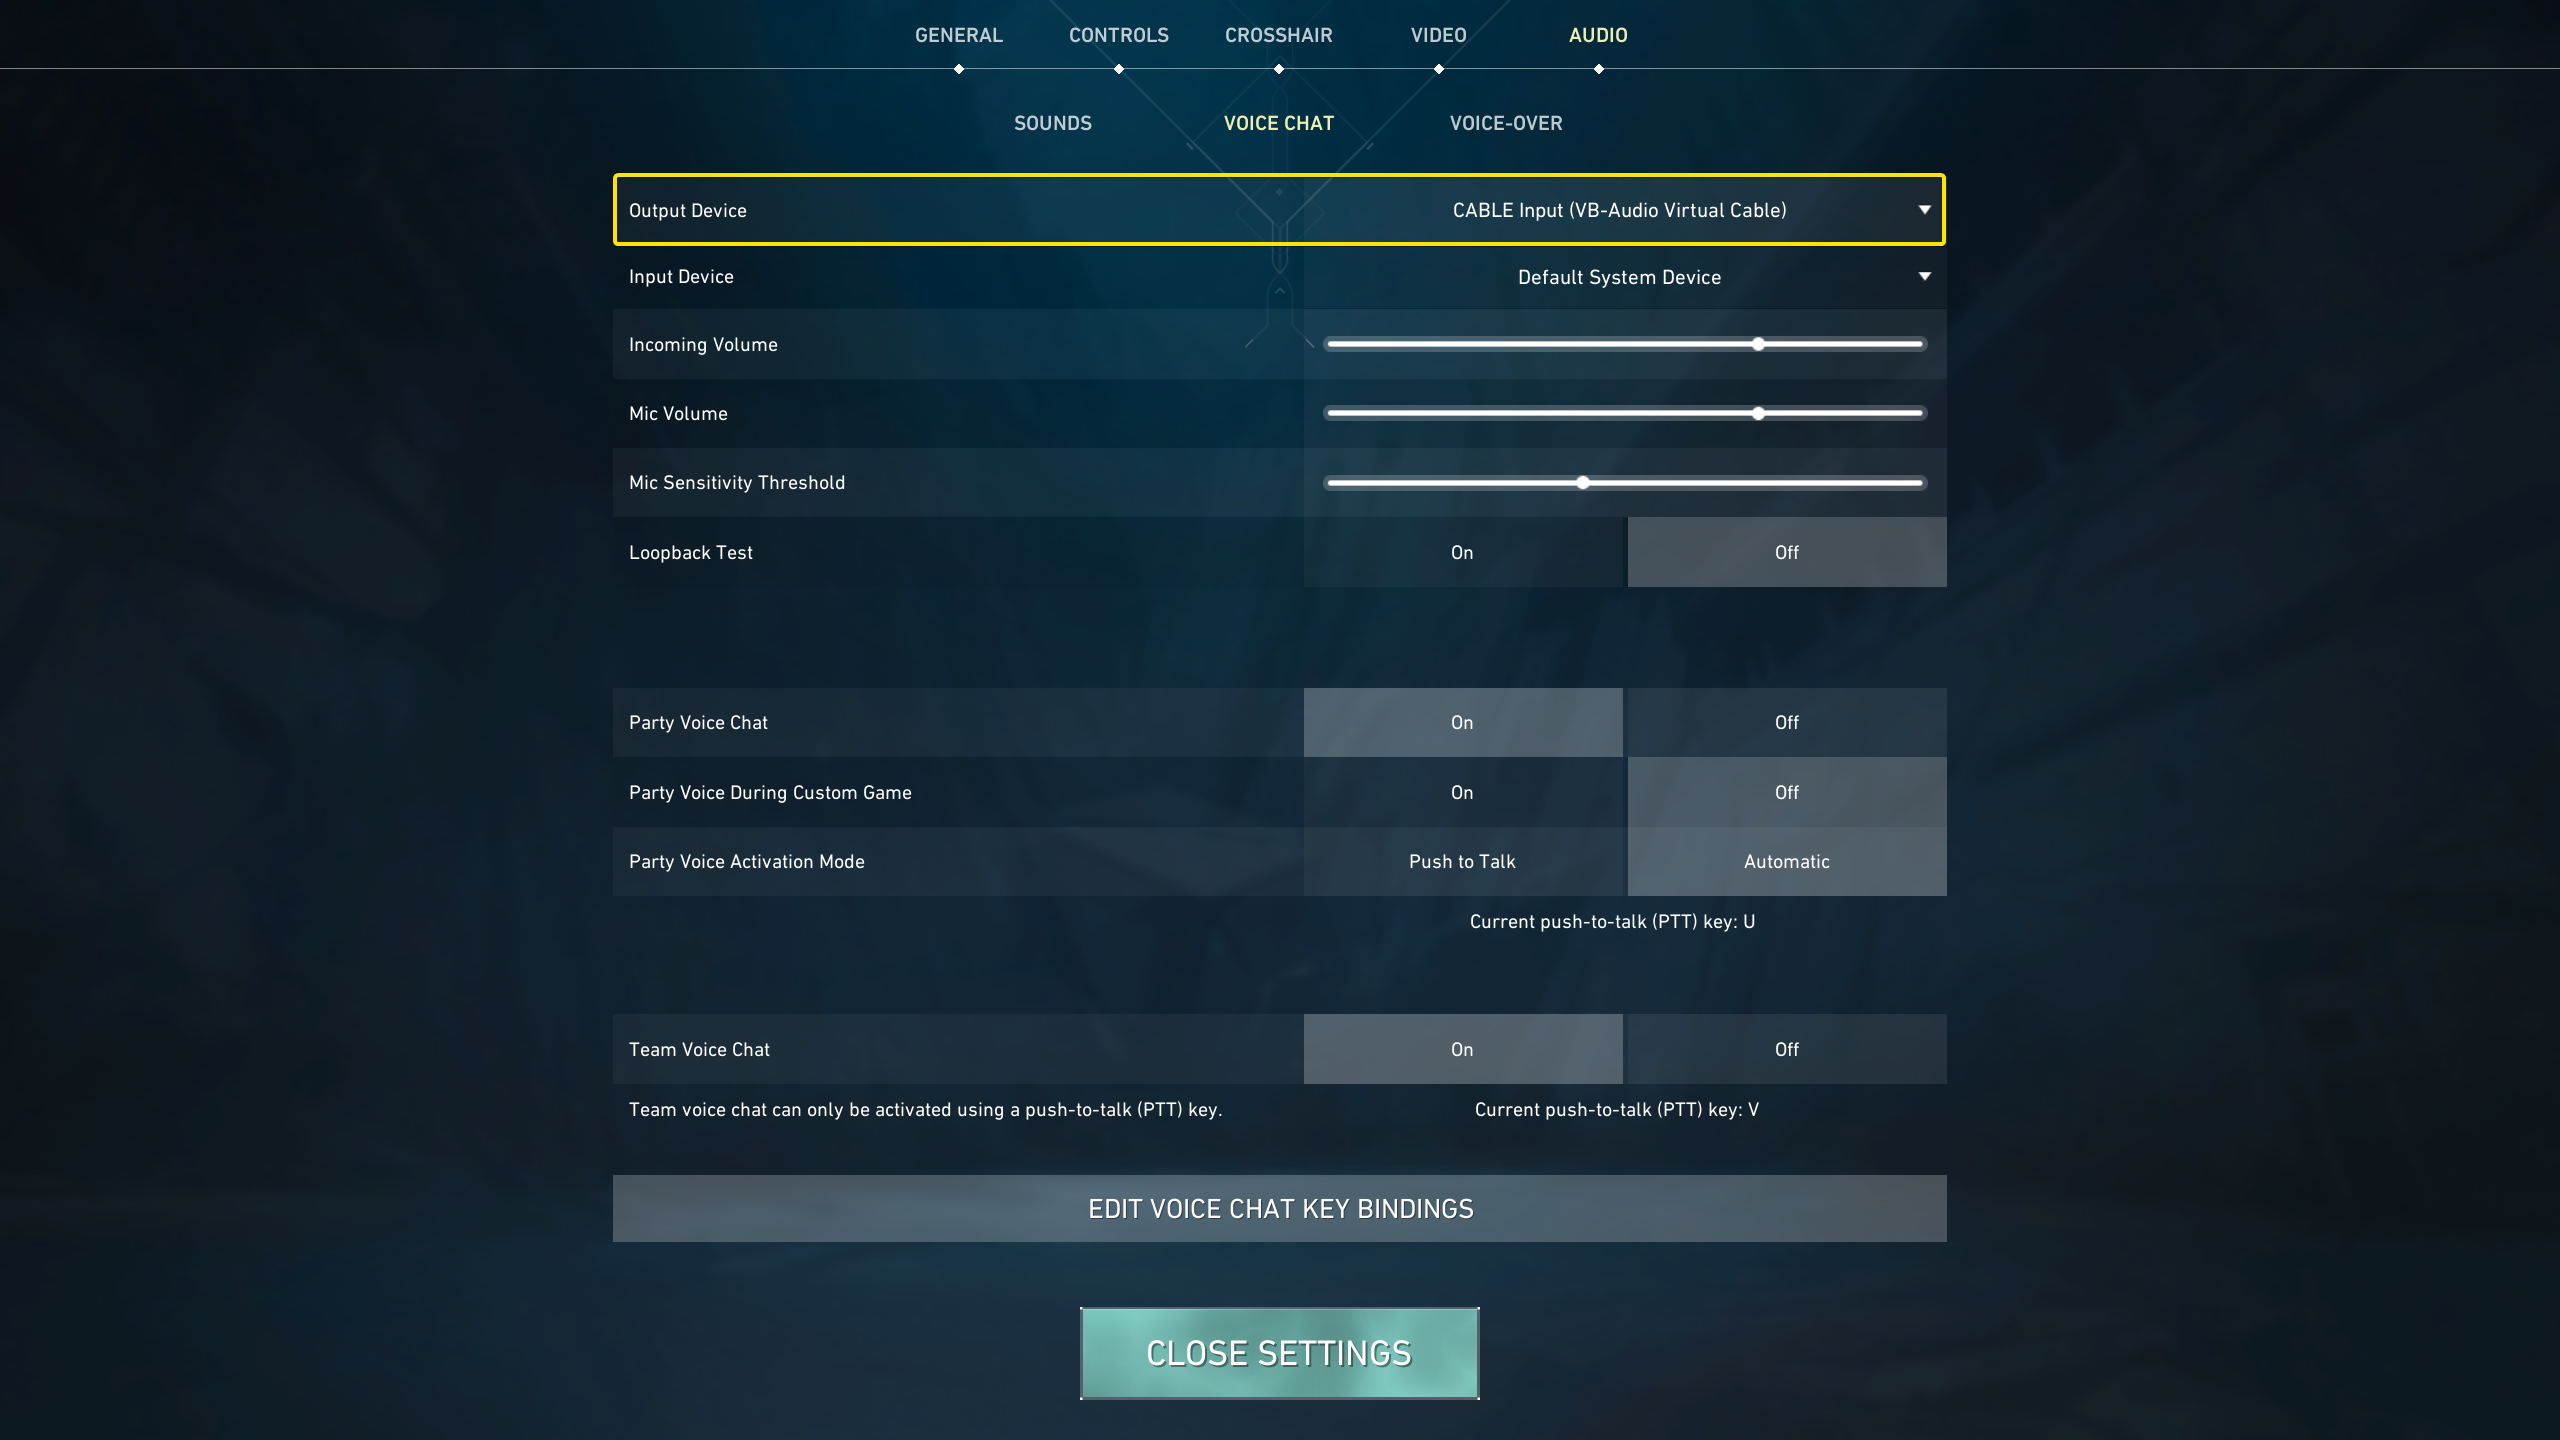
Task: Switch Party Voice Activation to Push to Talk
Action: 1461,860
